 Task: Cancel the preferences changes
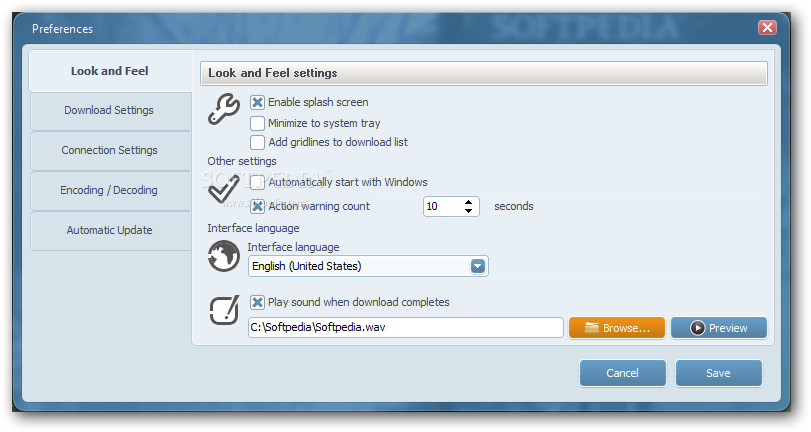pos(622,373)
